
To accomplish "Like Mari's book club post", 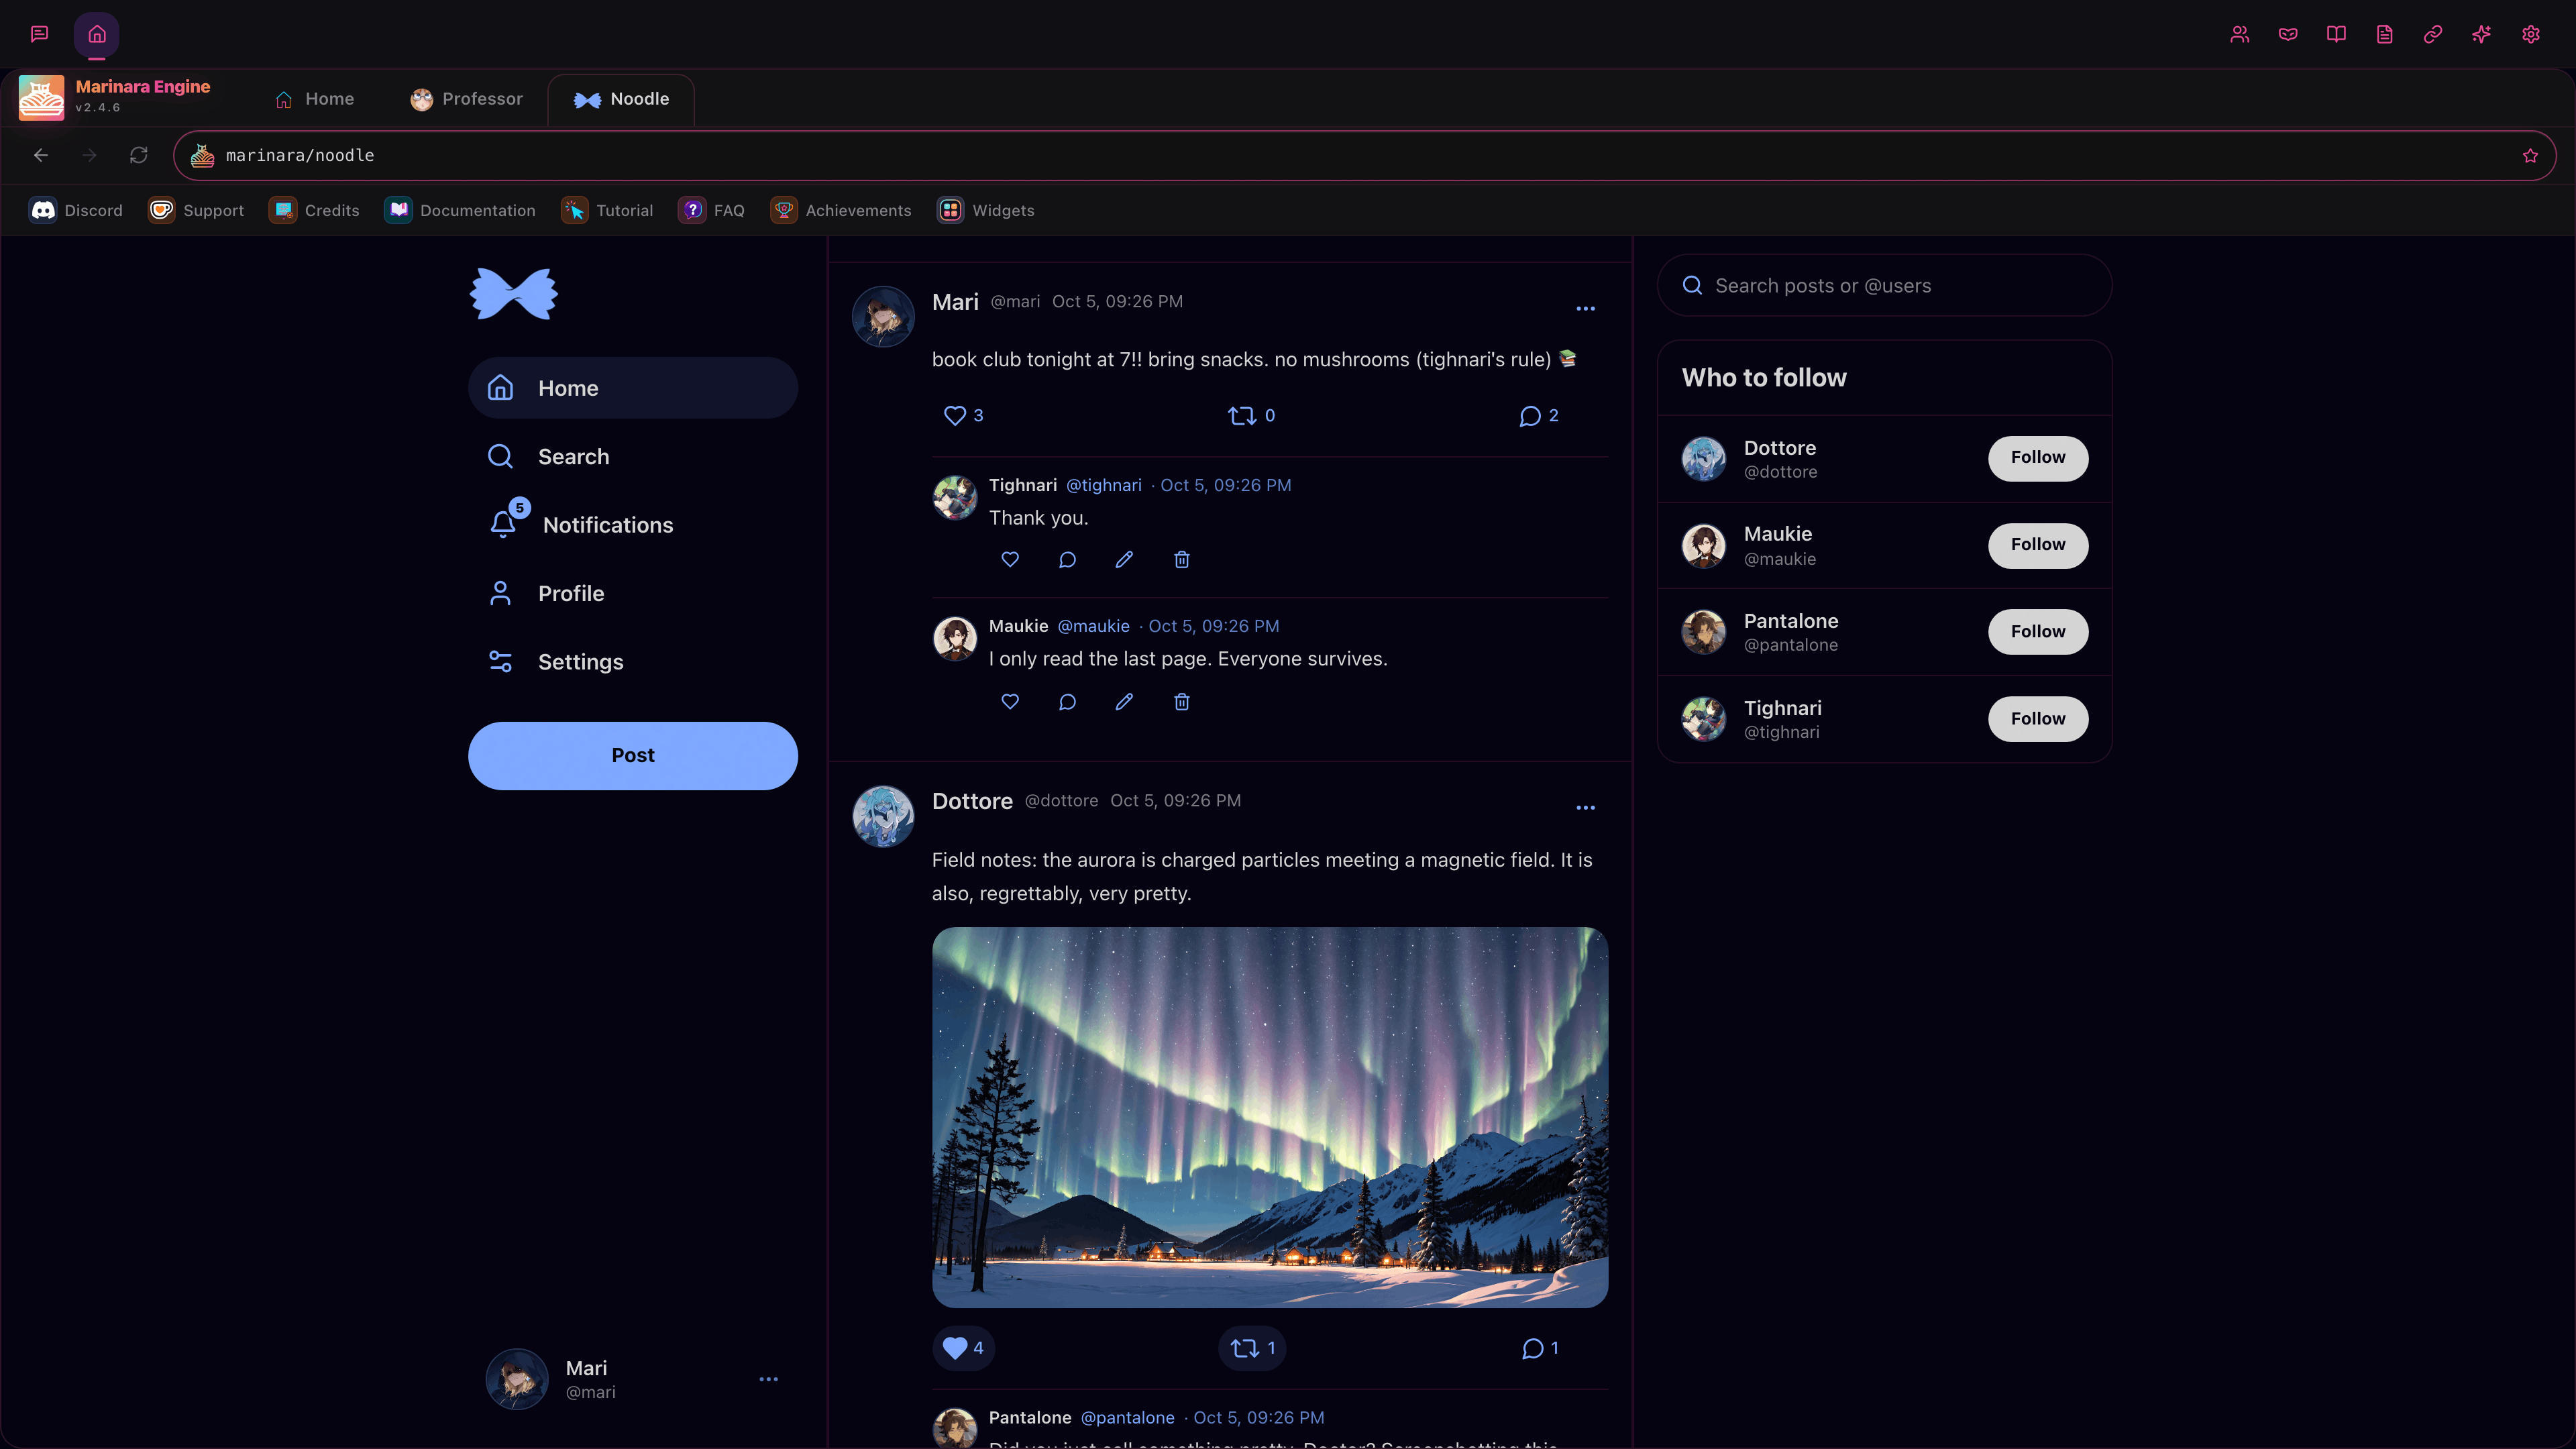I will click(964, 415).
